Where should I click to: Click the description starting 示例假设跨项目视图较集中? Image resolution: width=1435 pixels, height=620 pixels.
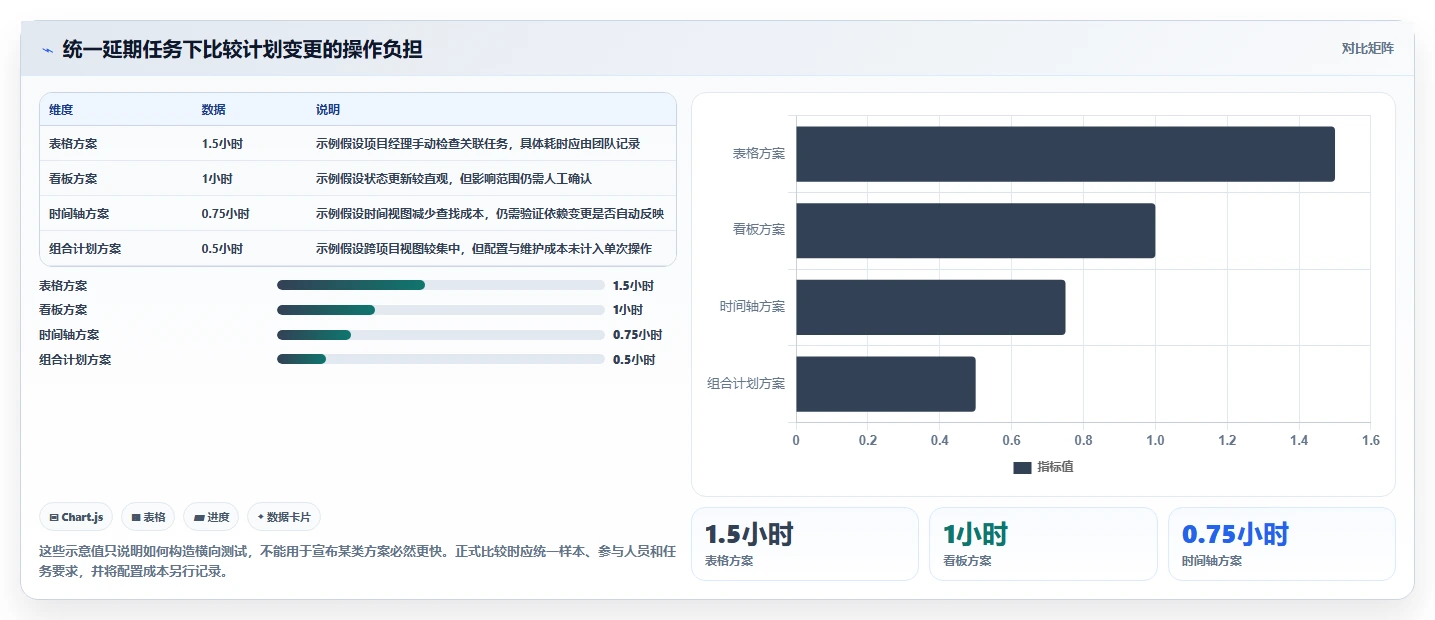click(x=484, y=249)
